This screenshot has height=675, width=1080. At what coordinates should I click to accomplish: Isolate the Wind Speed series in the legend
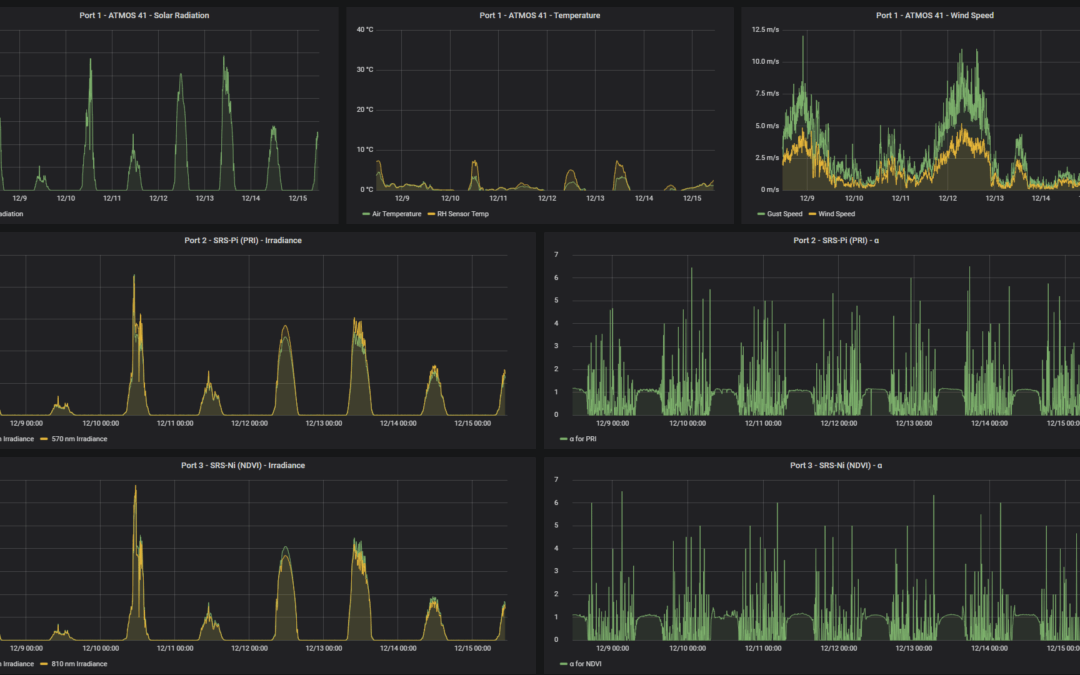coord(839,214)
